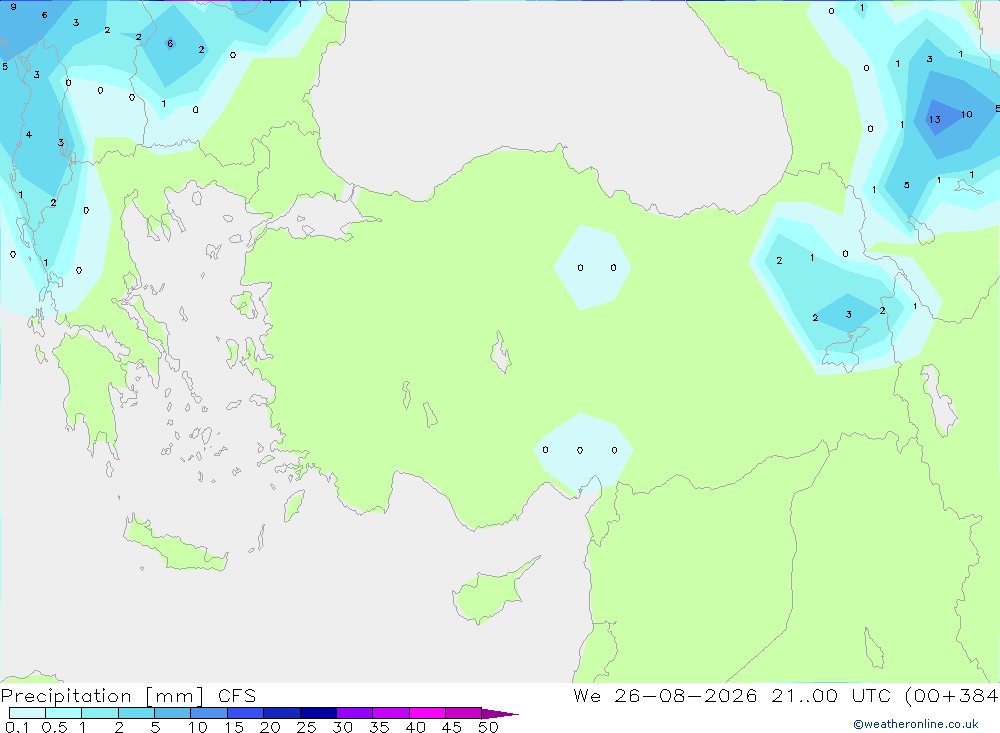Click the legend label '0.5'
The width and height of the screenshot is (1000, 733).
[54, 727]
